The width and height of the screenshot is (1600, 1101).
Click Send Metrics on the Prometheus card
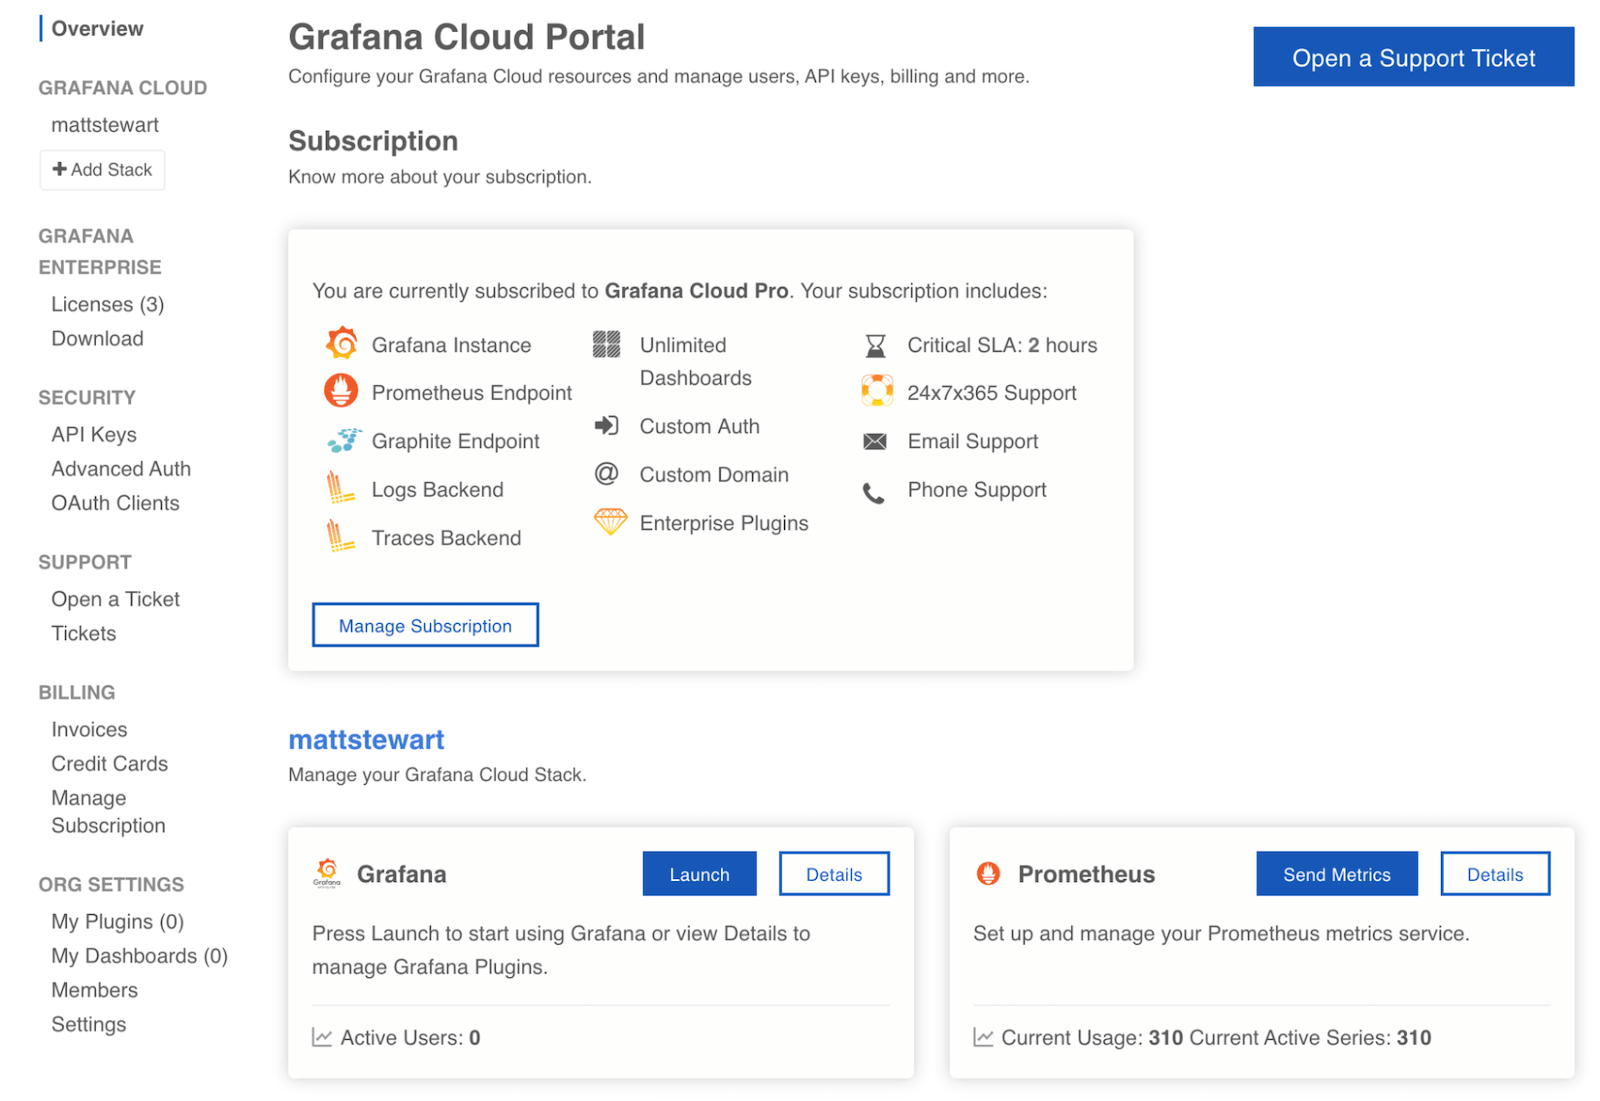1336,873
